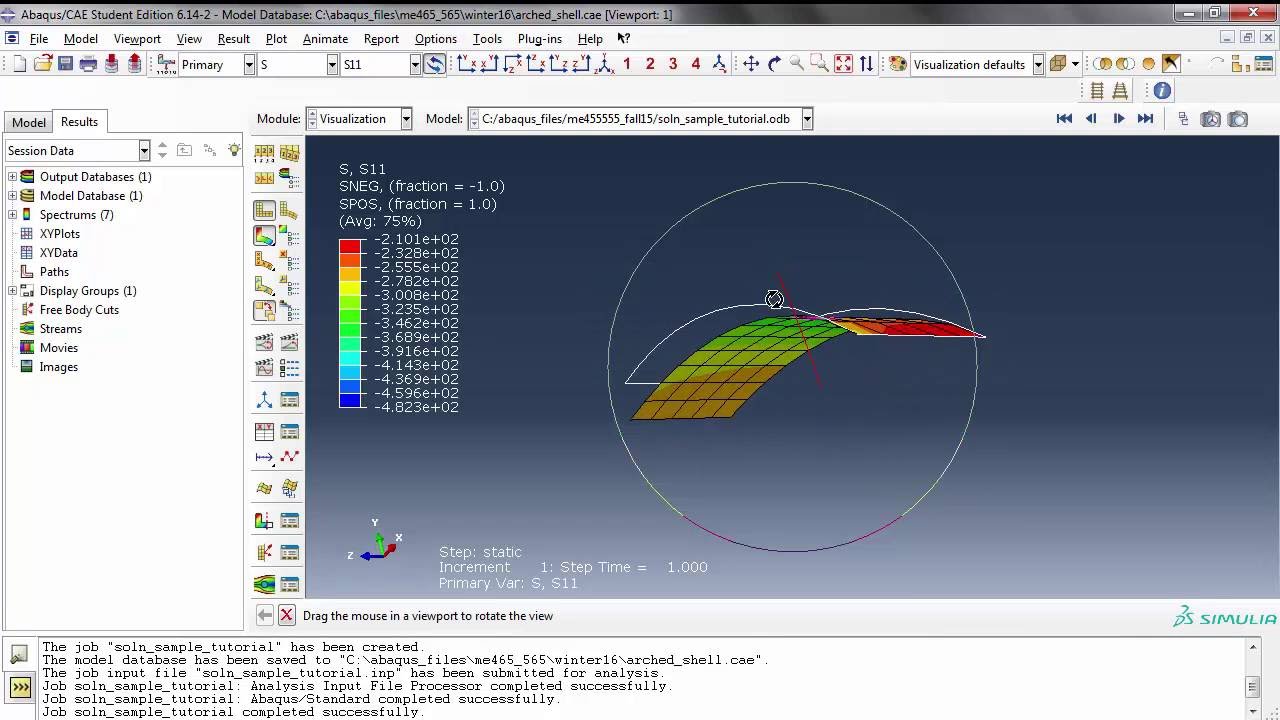1280x720 pixels.
Task: Open the Viewport menu
Action: (x=137, y=38)
